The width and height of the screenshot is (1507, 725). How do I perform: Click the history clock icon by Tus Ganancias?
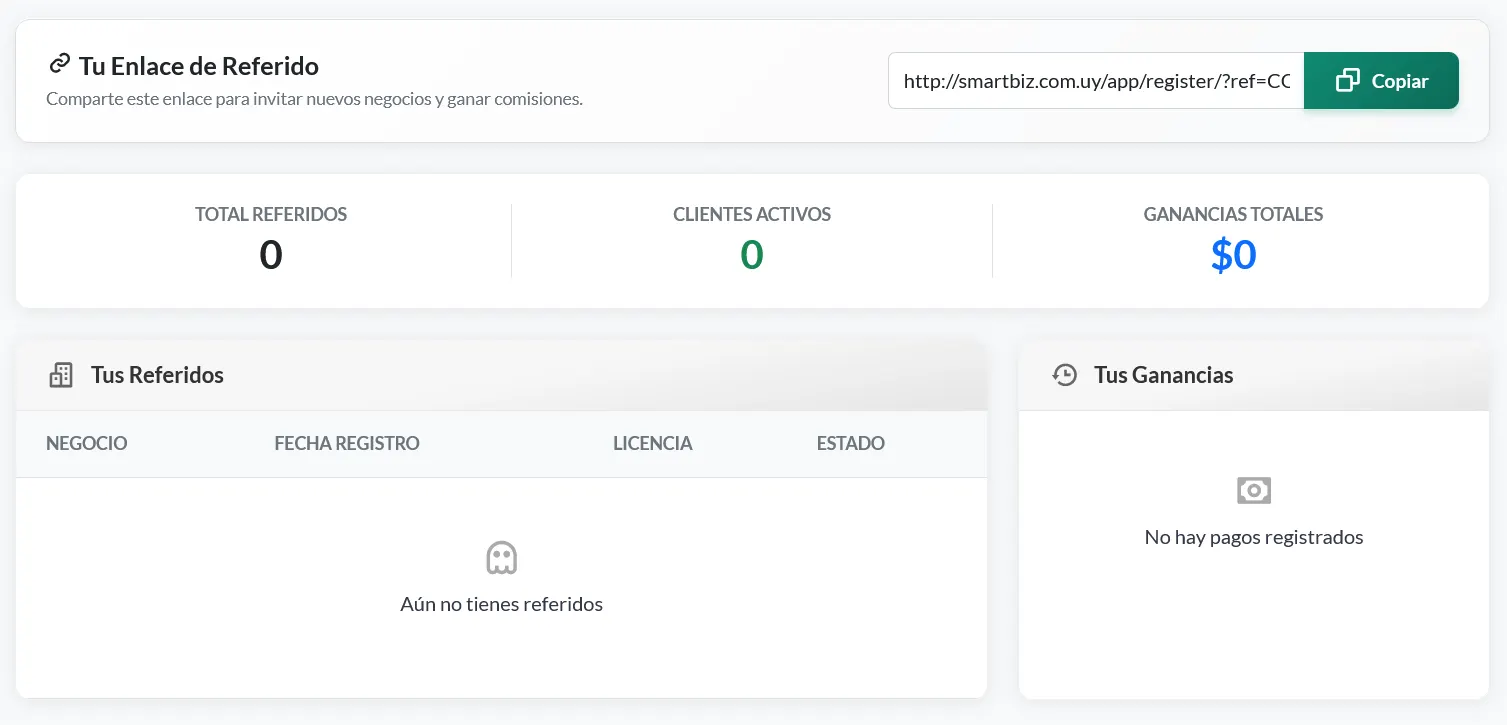(x=1064, y=375)
